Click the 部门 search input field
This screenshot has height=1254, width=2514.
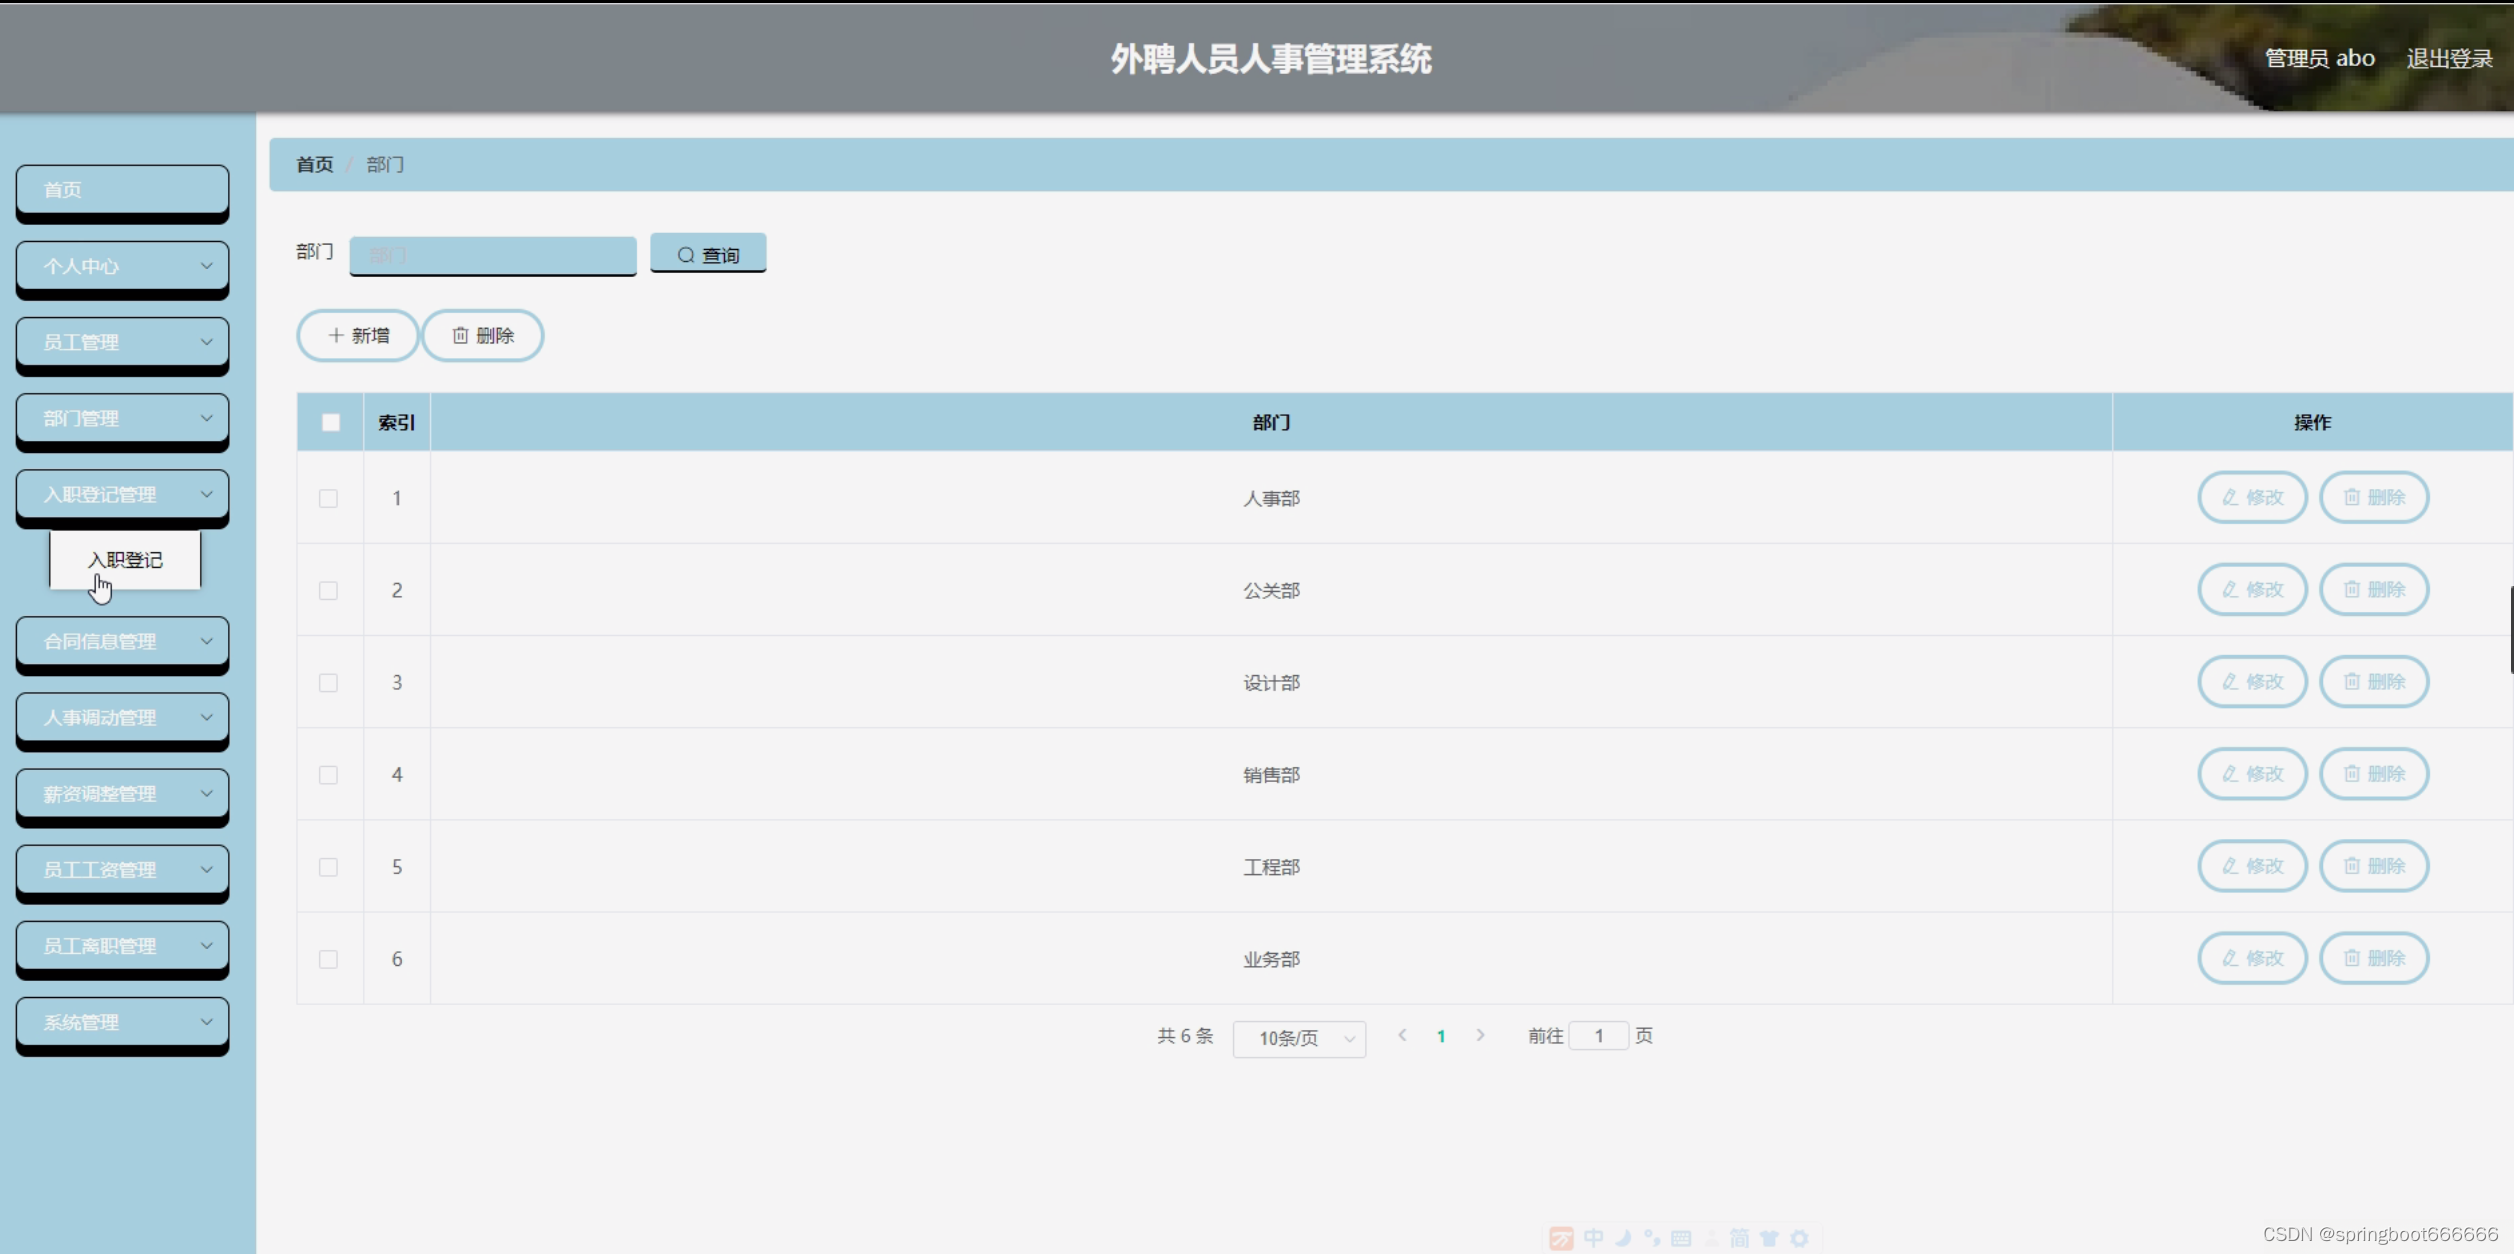click(493, 256)
